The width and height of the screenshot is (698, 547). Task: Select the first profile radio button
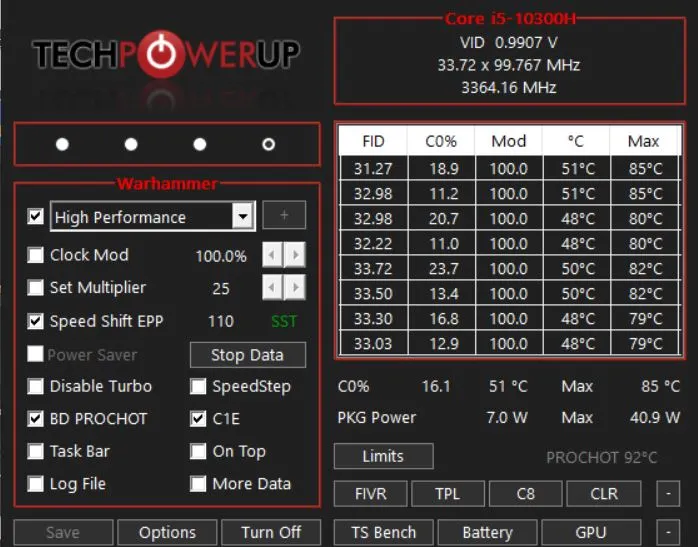[x=62, y=144]
